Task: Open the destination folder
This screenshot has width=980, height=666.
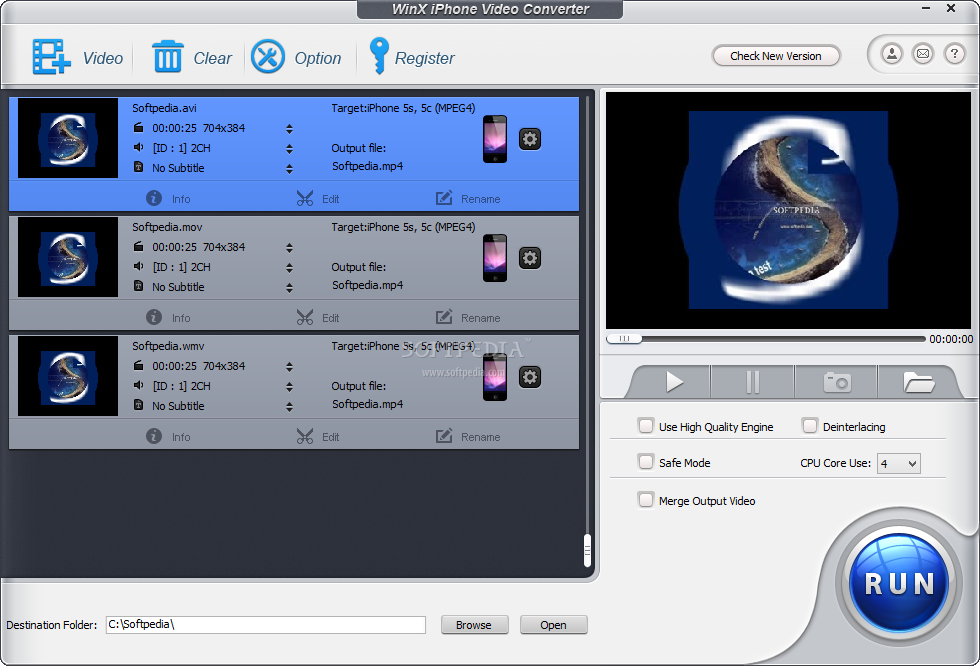Action: pyautogui.click(x=553, y=625)
